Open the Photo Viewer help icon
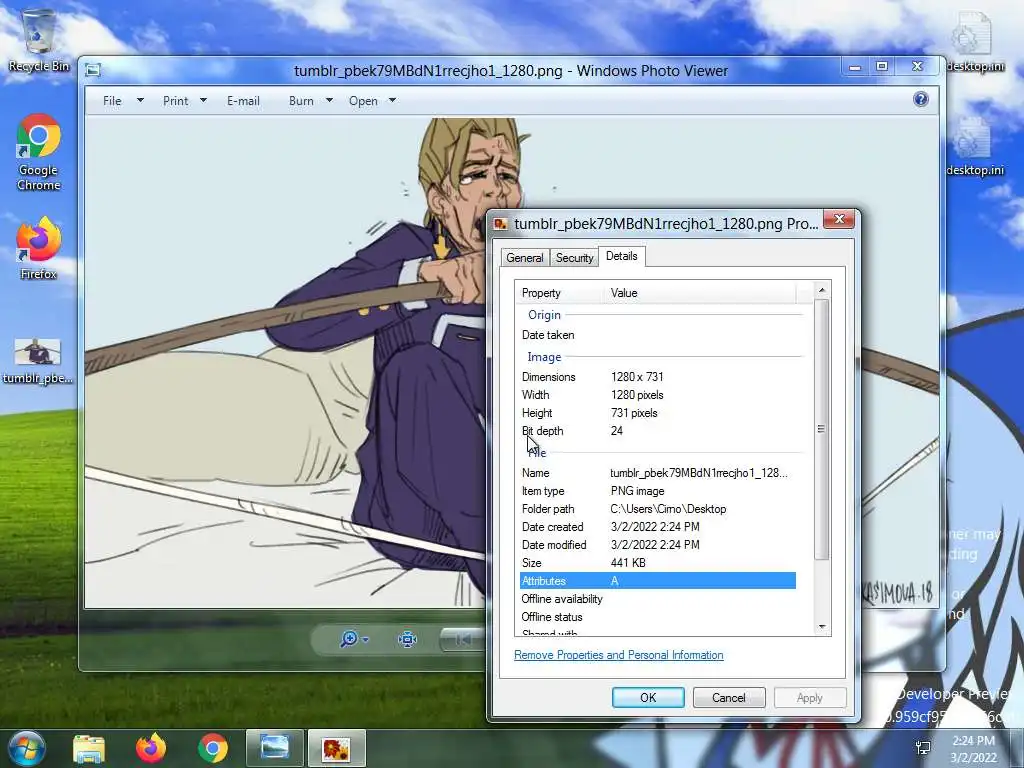1024x768 pixels. tap(920, 99)
